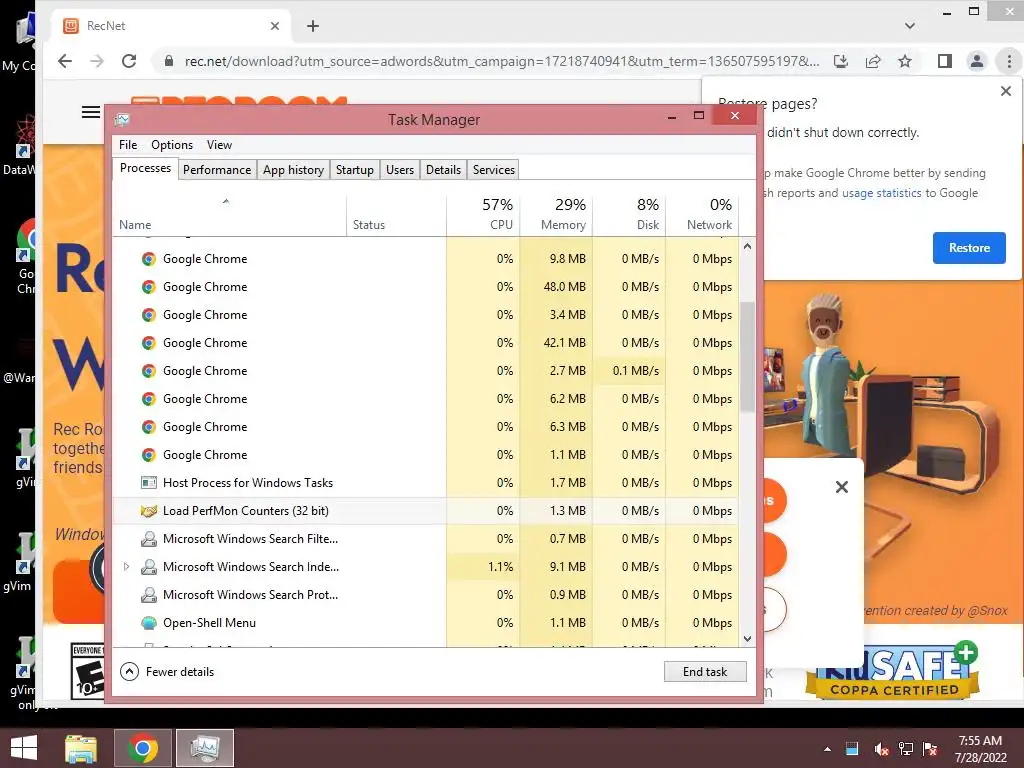This screenshot has height=768, width=1024.
Task: Sort by the Network column header
Action: pyautogui.click(x=703, y=216)
